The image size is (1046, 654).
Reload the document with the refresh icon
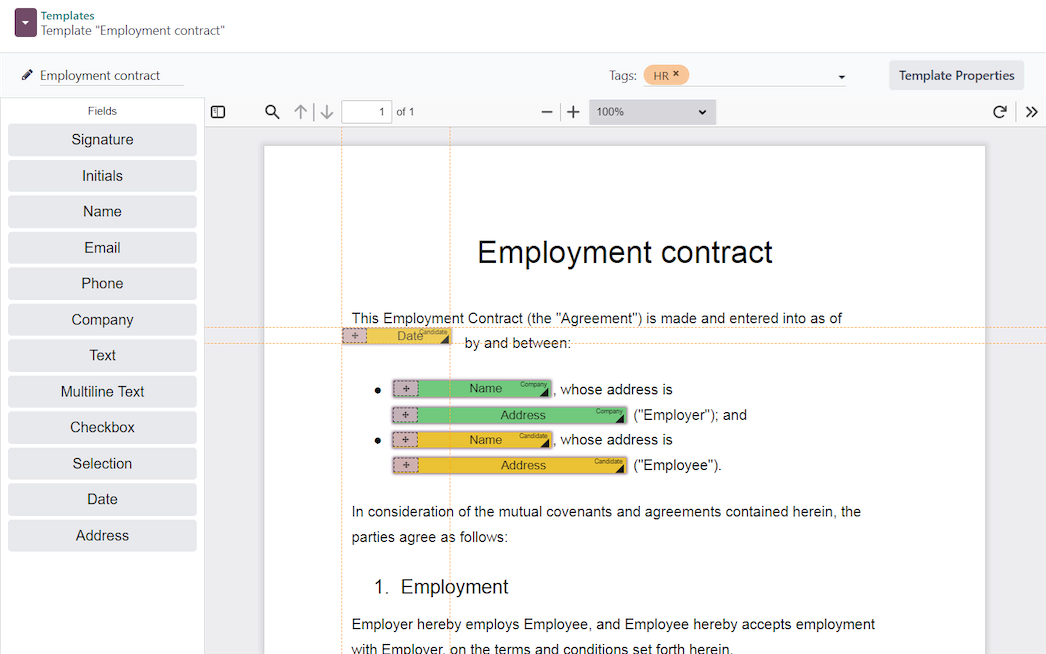pos(1000,111)
